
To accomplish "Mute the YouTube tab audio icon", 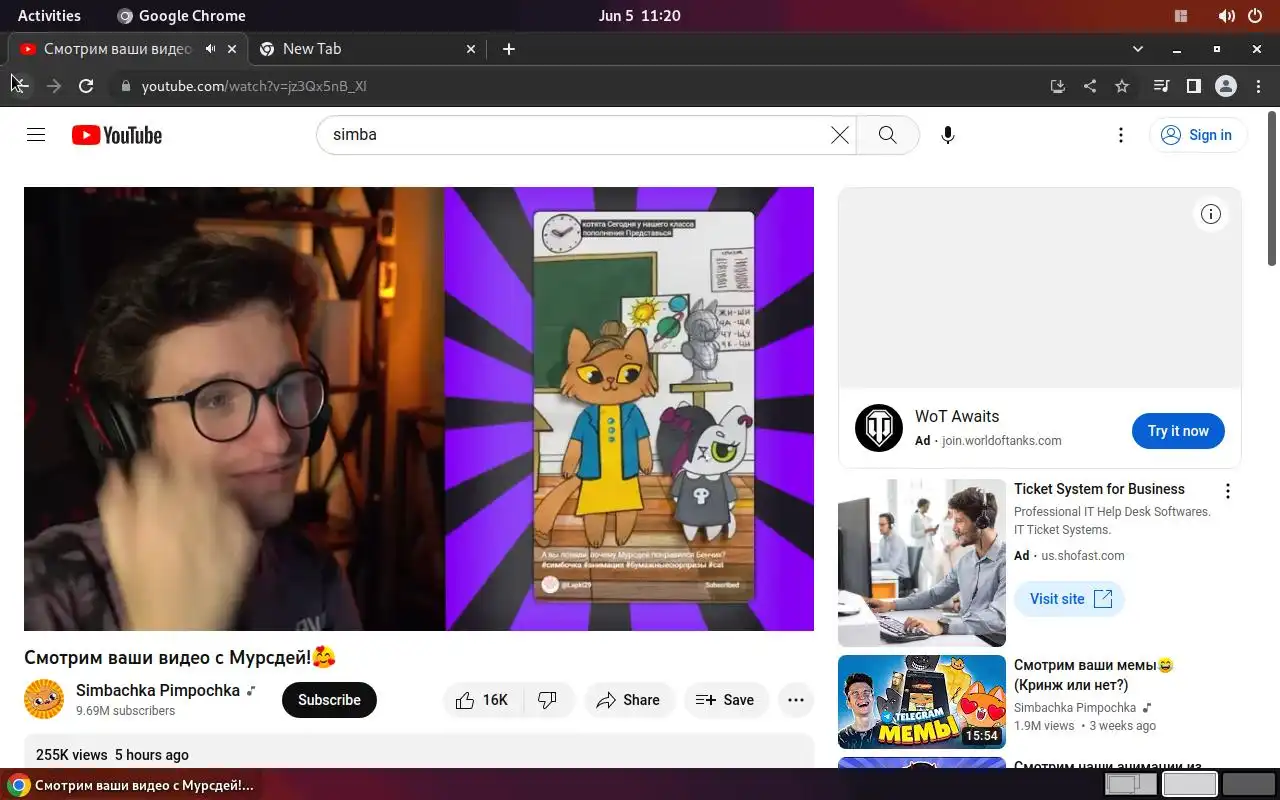I will coord(210,48).
